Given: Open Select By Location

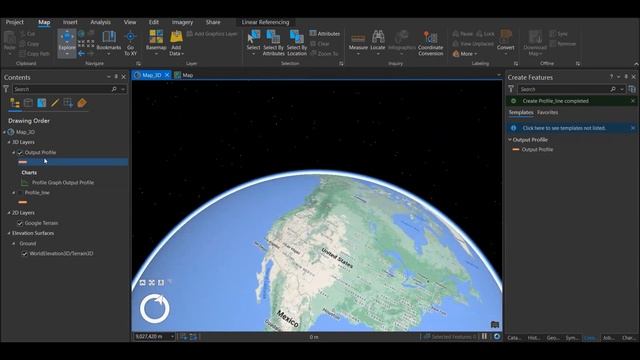Looking at the screenshot, I should tap(297, 43).
